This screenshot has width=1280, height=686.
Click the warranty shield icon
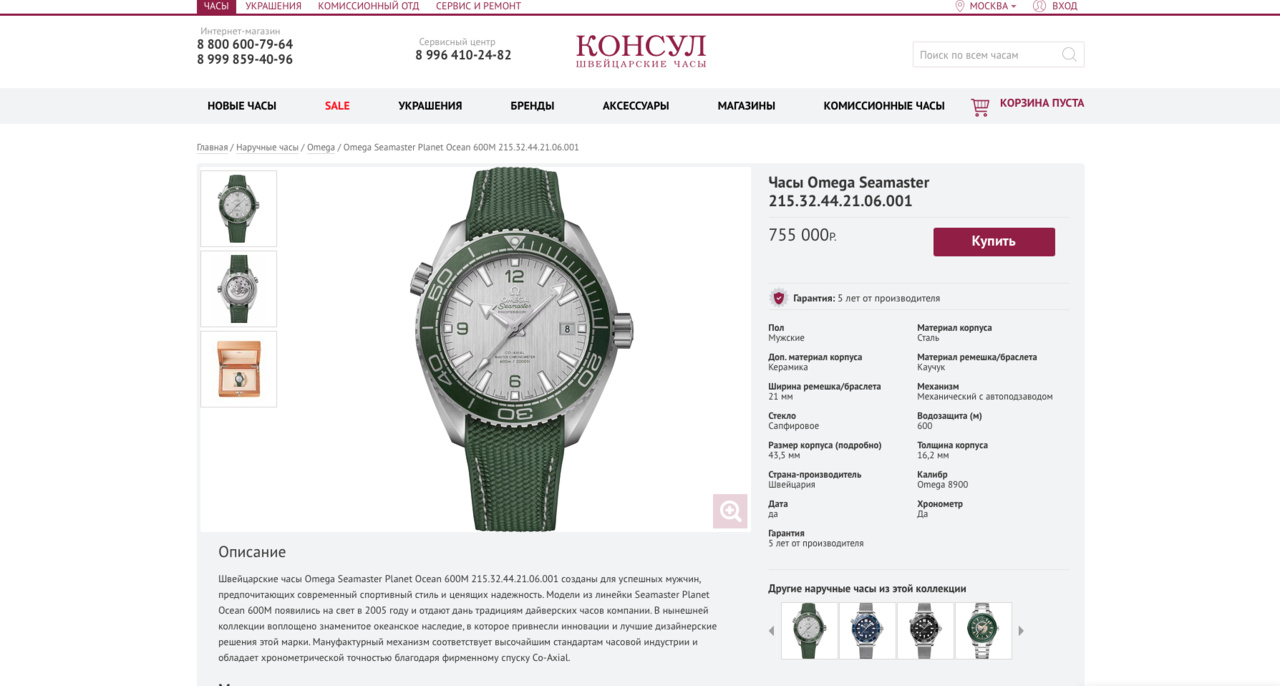click(778, 298)
